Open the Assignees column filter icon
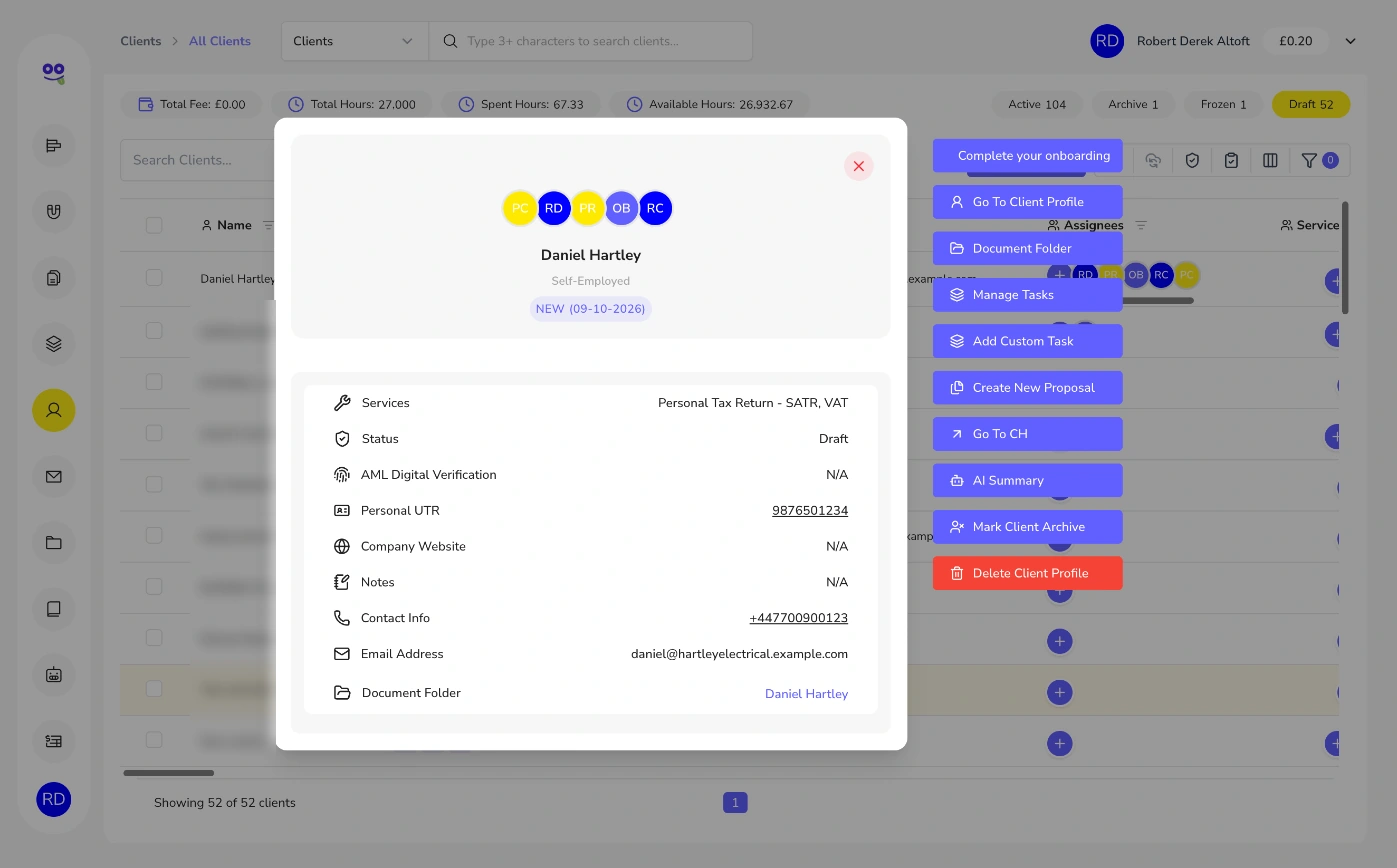1397x868 pixels. click(1141, 225)
